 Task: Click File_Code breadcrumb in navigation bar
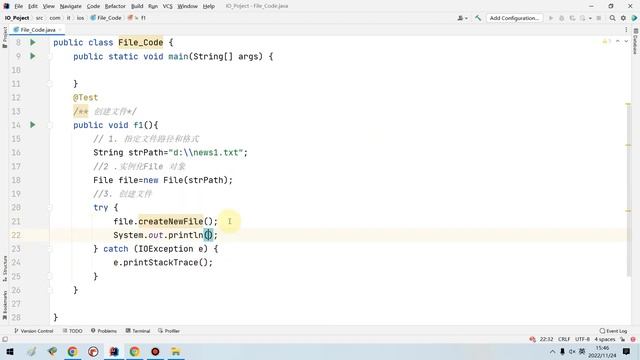coord(106,18)
